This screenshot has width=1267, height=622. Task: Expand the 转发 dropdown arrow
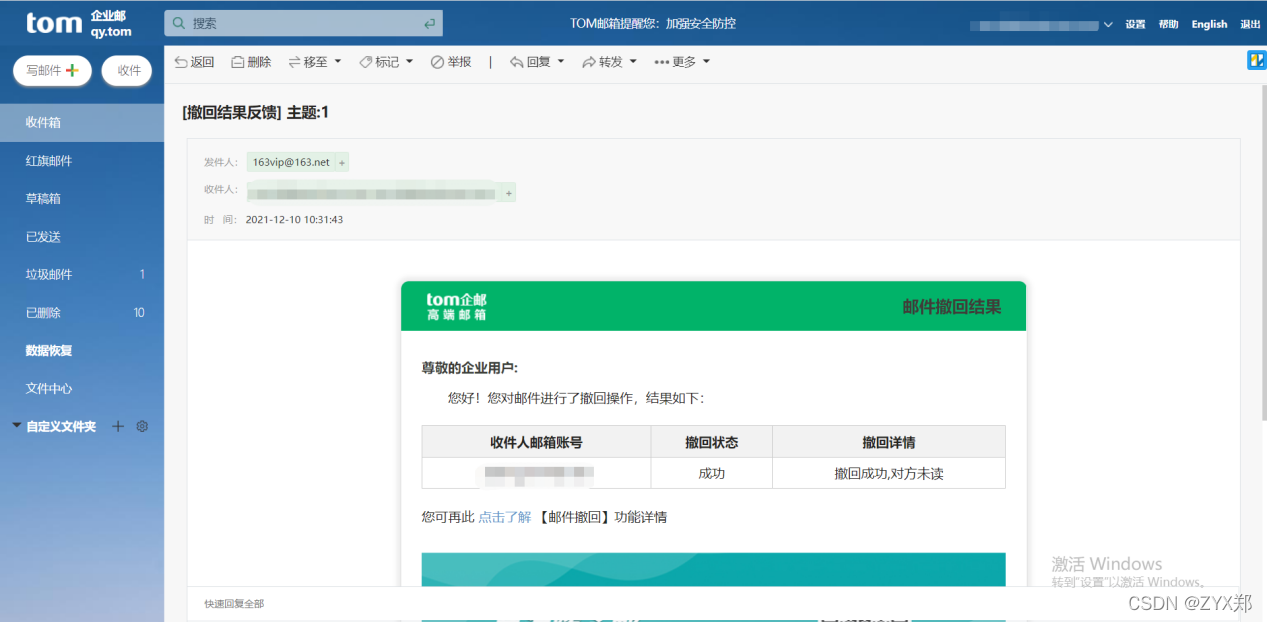[633, 62]
